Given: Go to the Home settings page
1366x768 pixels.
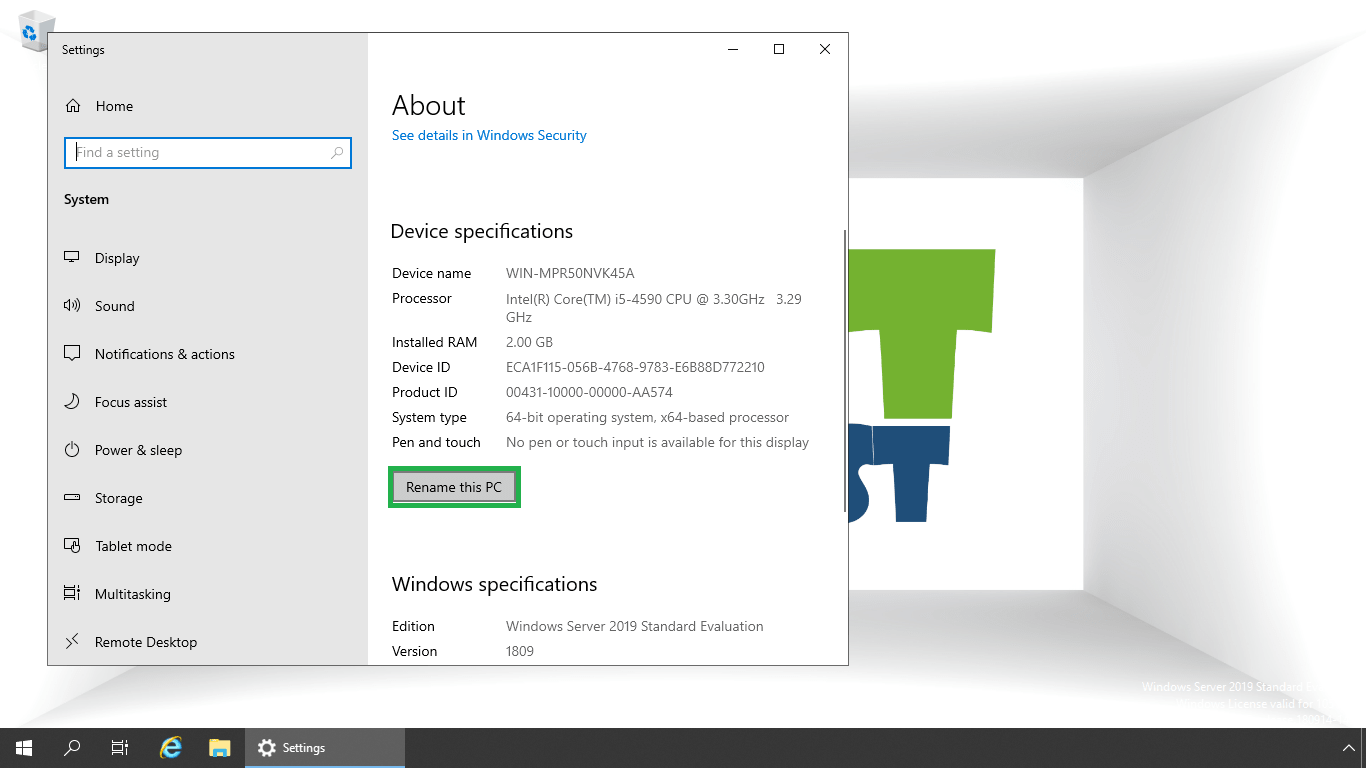Looking at the screenshot, I should coord(208,106).
